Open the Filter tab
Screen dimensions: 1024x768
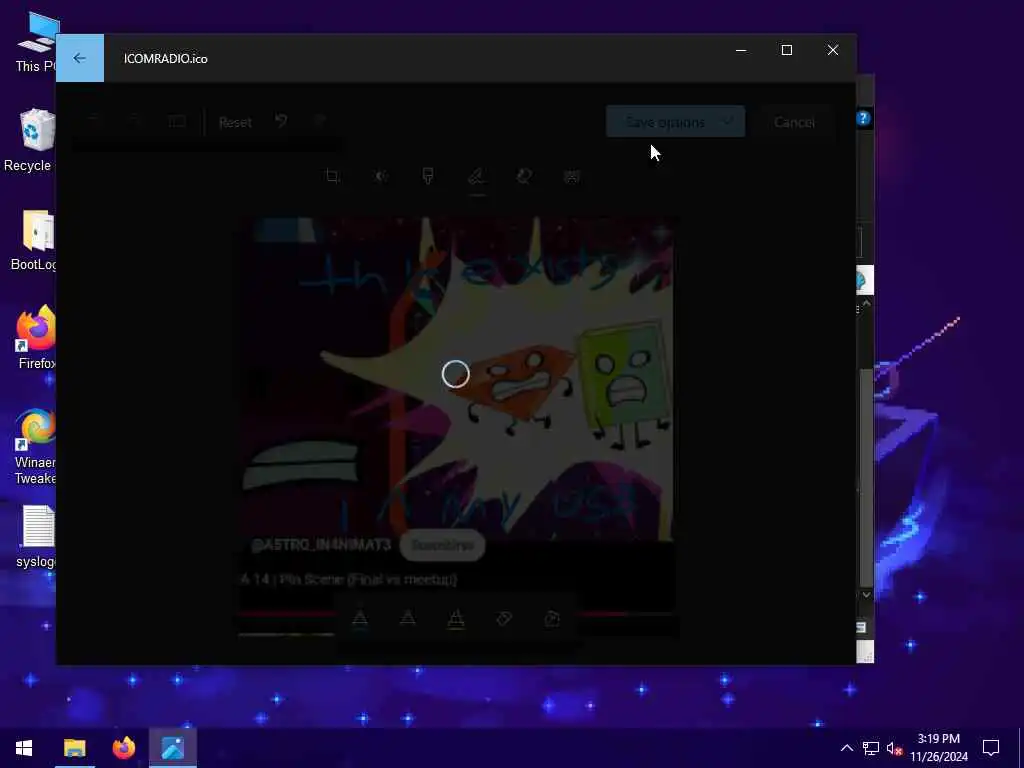click(x=428, y=176)
